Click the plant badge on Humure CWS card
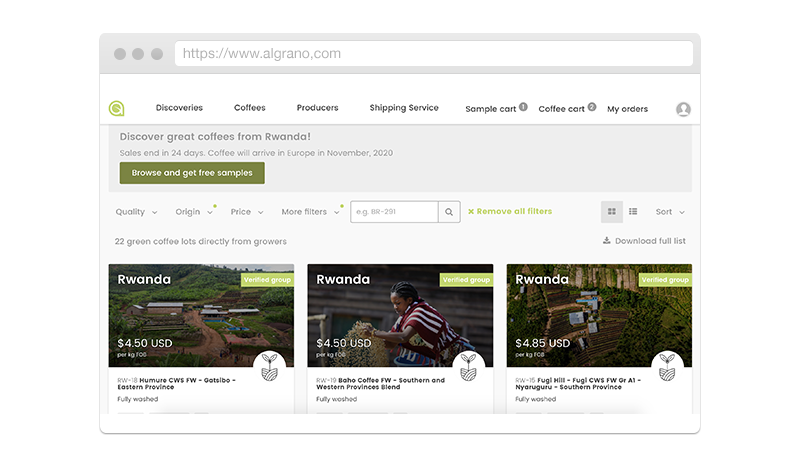800x470 pixels. click(x=269, y=367)
